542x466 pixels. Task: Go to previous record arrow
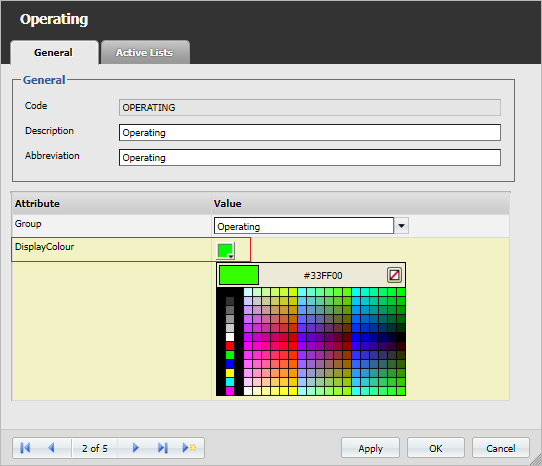tap(52, 448)
